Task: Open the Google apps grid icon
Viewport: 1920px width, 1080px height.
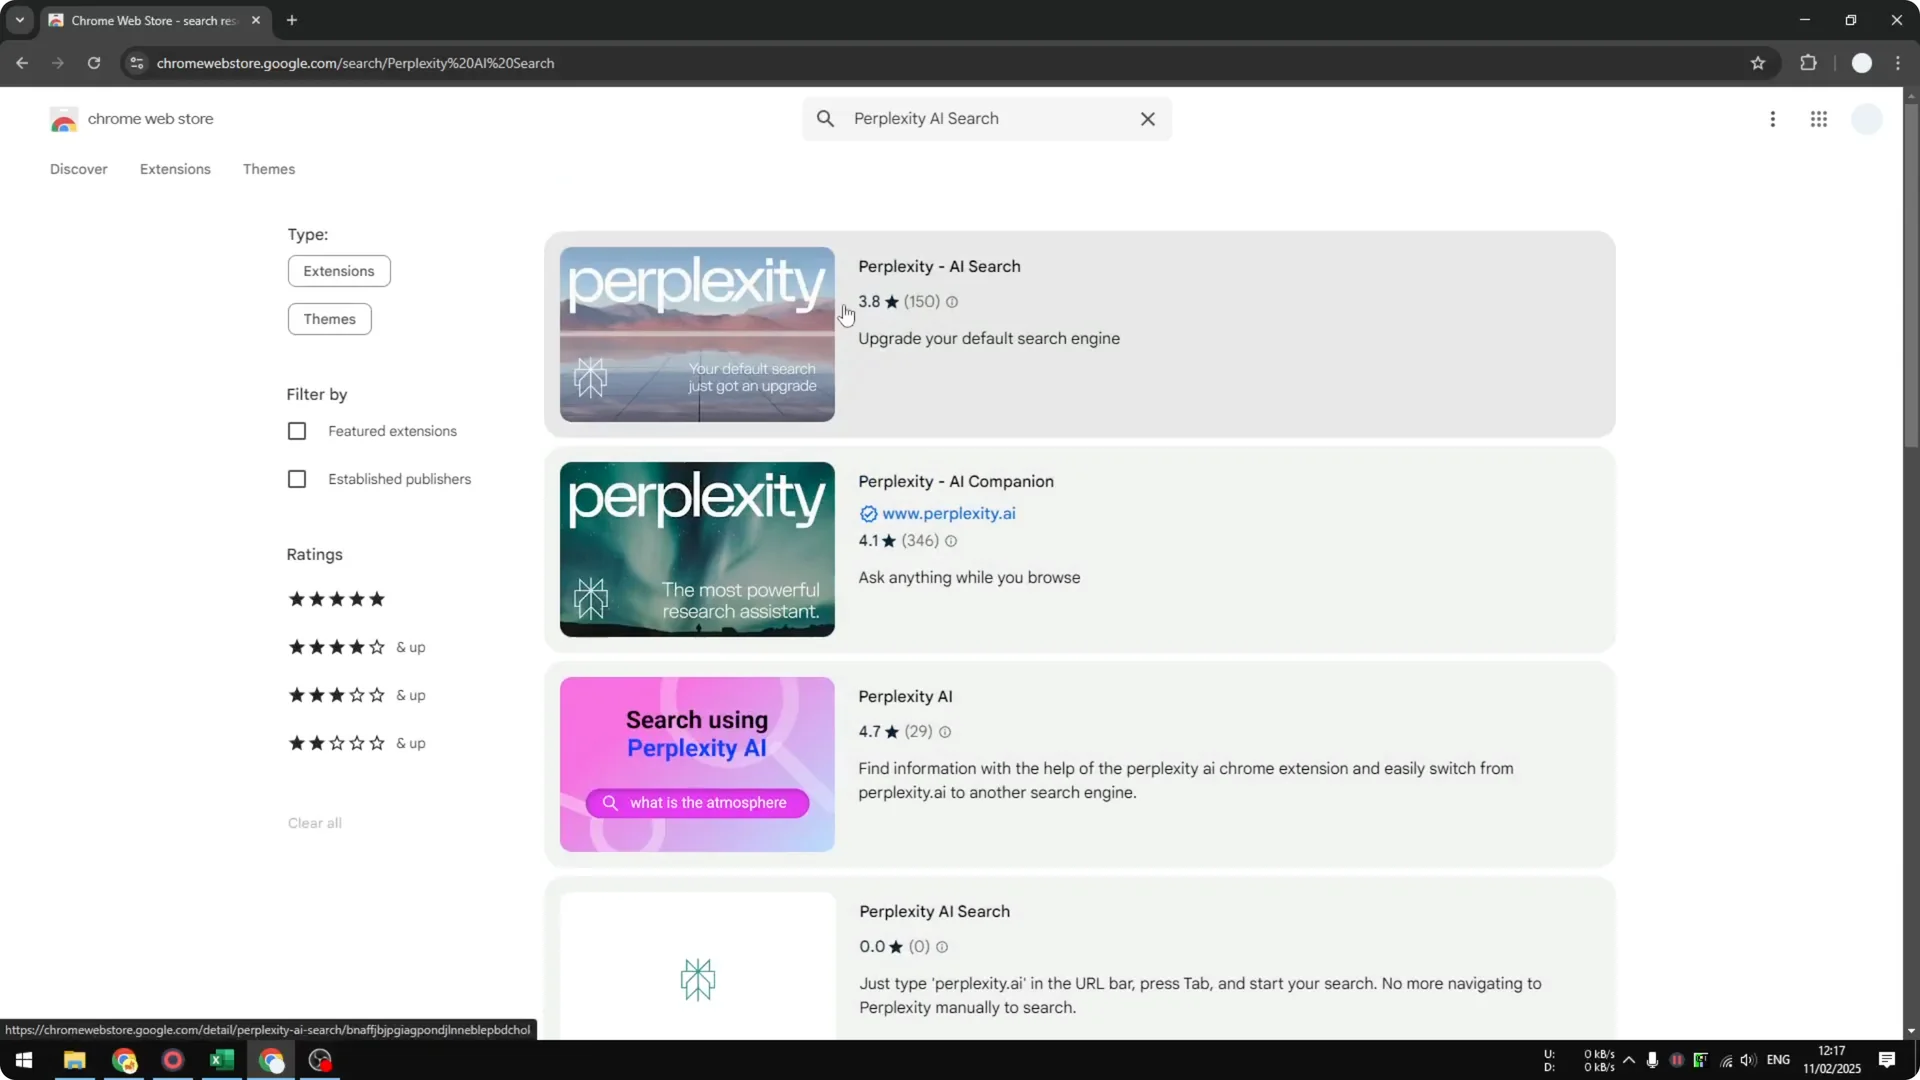Action: point(1819,118)
